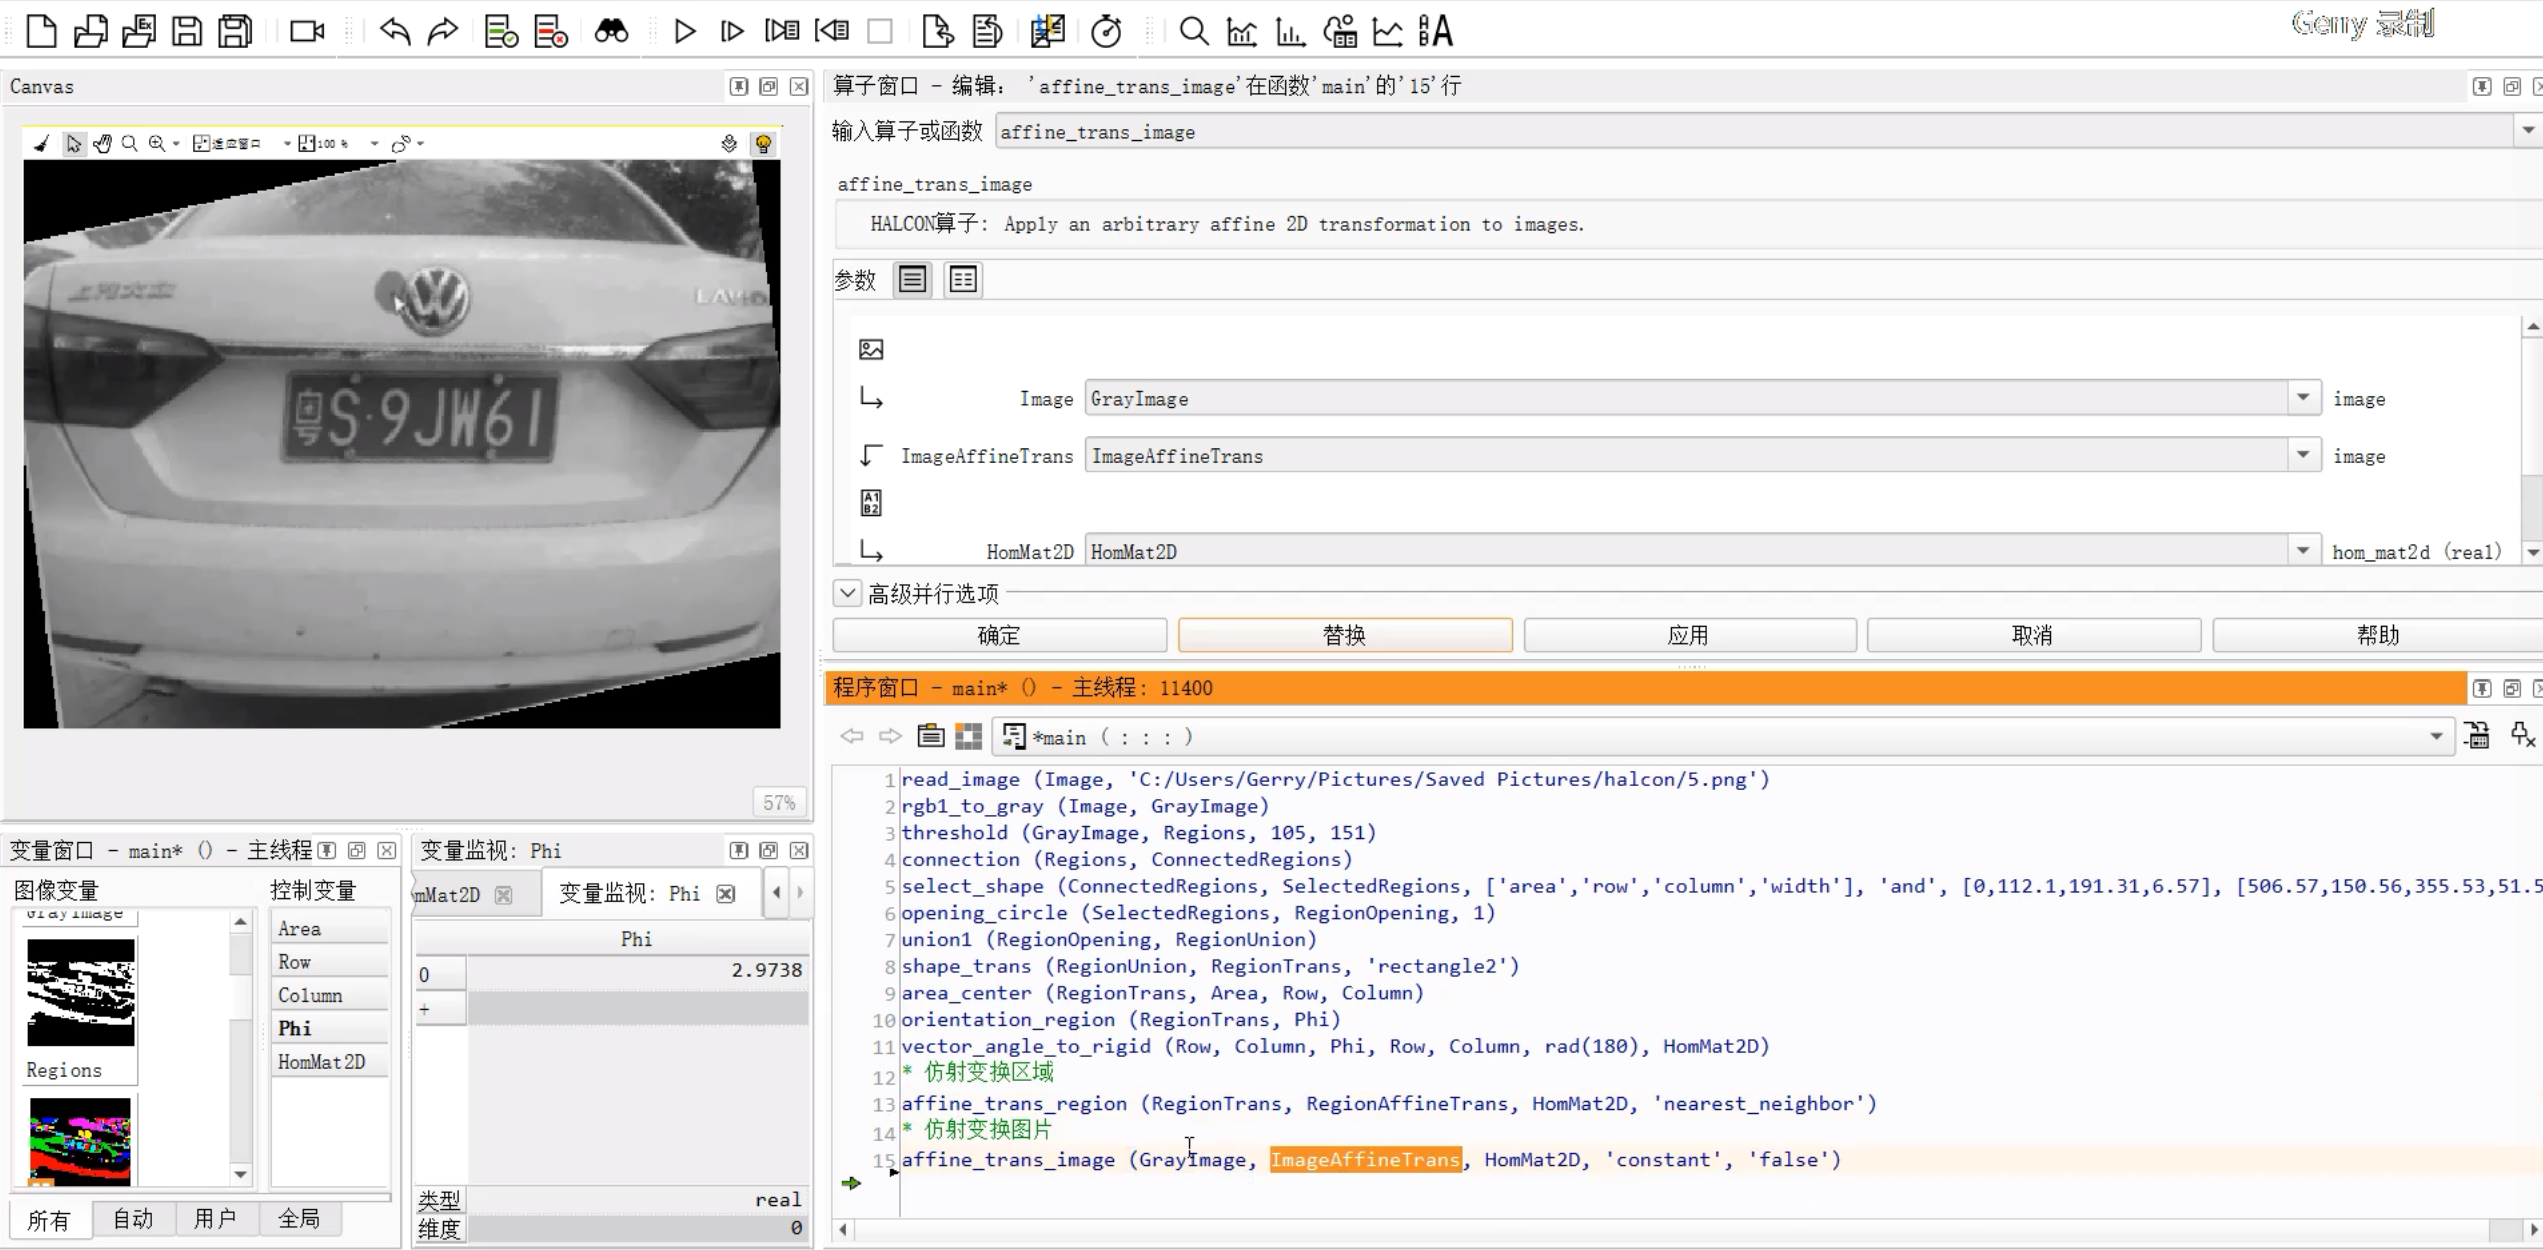Open the image acquisition camera icon
Image resolution: width=2543 pixels, height=1250 pixels.
tap(306, 32)
